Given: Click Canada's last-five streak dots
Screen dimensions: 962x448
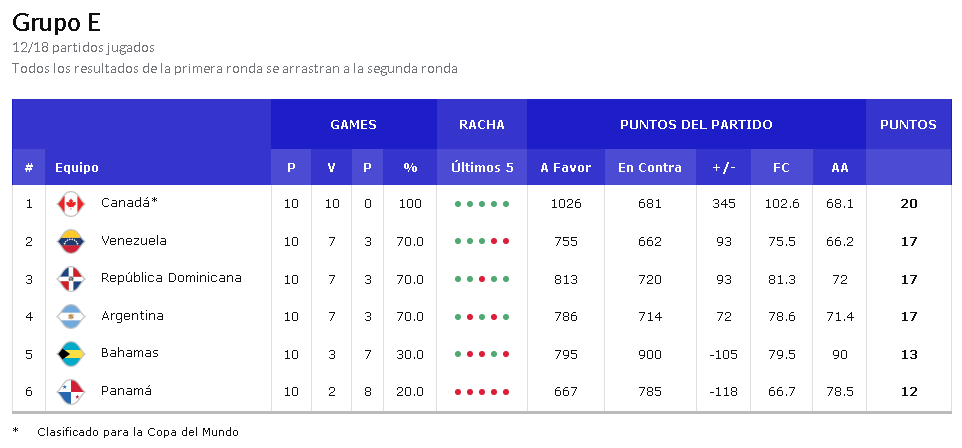Looking at the screenshot, I should tap(482, 204).
